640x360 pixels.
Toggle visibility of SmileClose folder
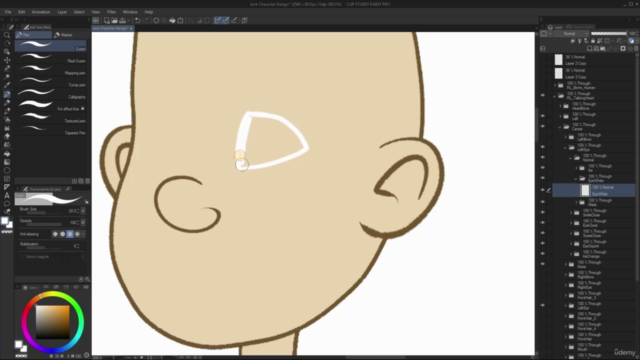point(542,212)
